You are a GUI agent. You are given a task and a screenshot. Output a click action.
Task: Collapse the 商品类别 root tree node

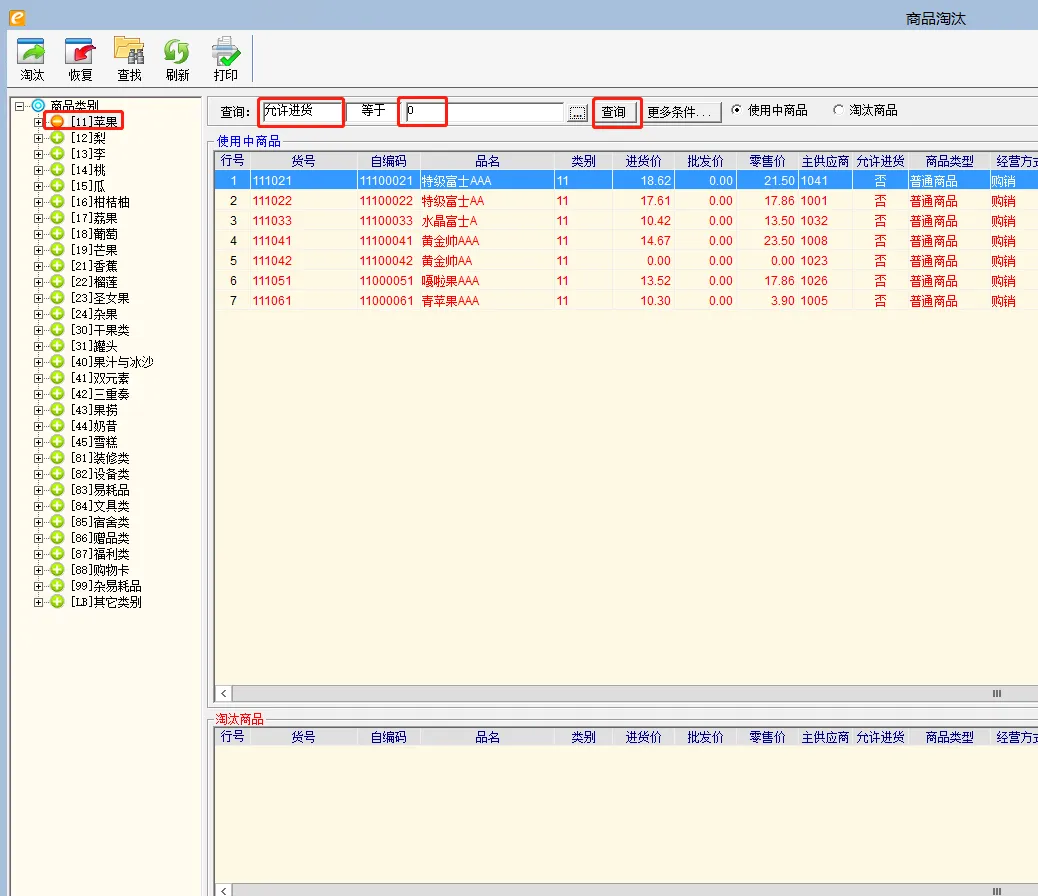[x=20, y=105]
